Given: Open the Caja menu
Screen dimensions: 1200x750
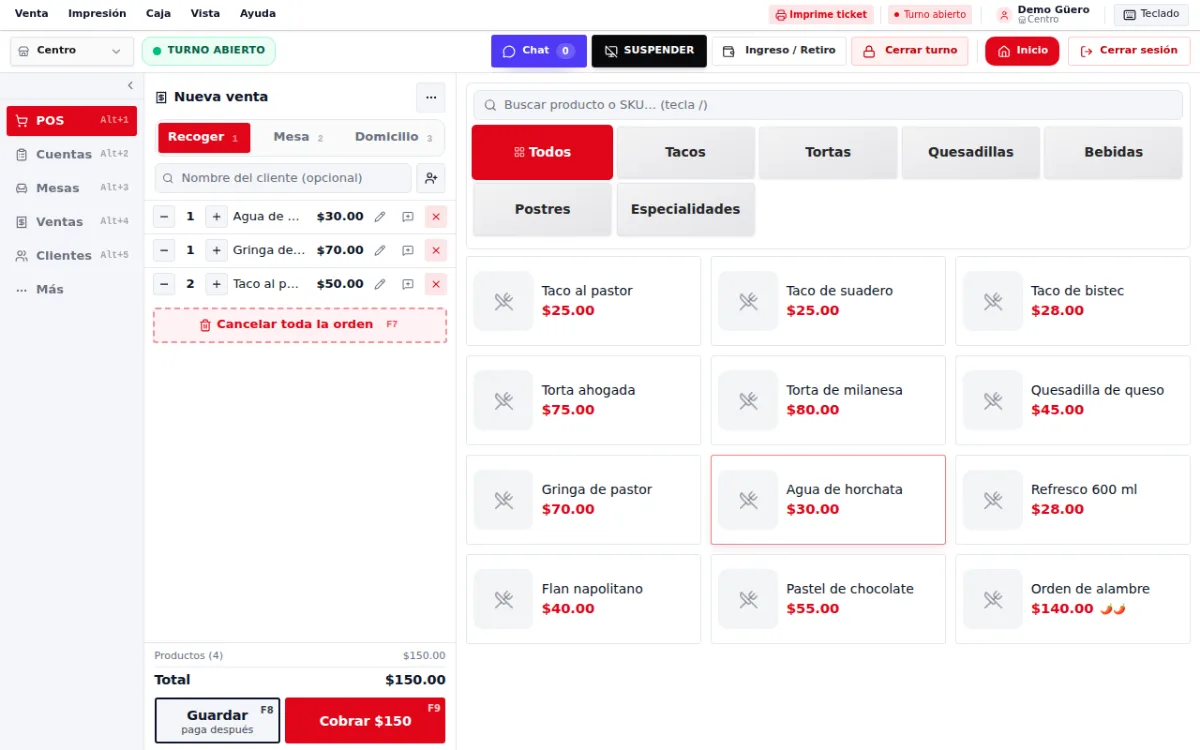Looking at the screenshot, I should pos(158,14).
